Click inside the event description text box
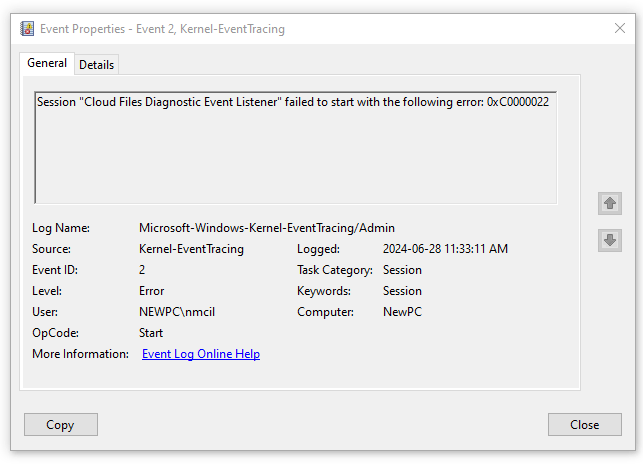The width and height of the screenshot is (643, 469). click(x=296, y=148)
